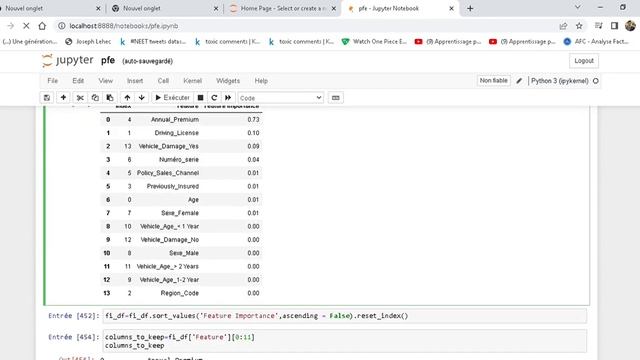The height and width of the screenshot is (360, 640).
Task: Move the selected cell up
Action: (x=127, y=98)
